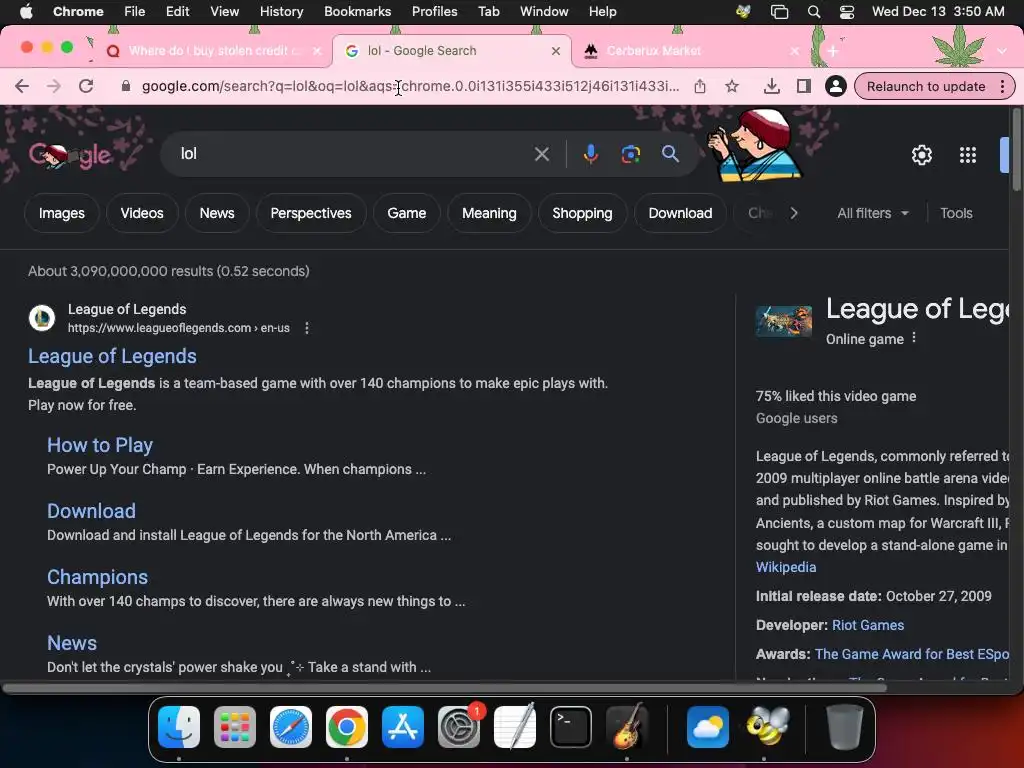
Task: Open the Wikipedia link in knowledge panel
Action: [x=786, y=567]
